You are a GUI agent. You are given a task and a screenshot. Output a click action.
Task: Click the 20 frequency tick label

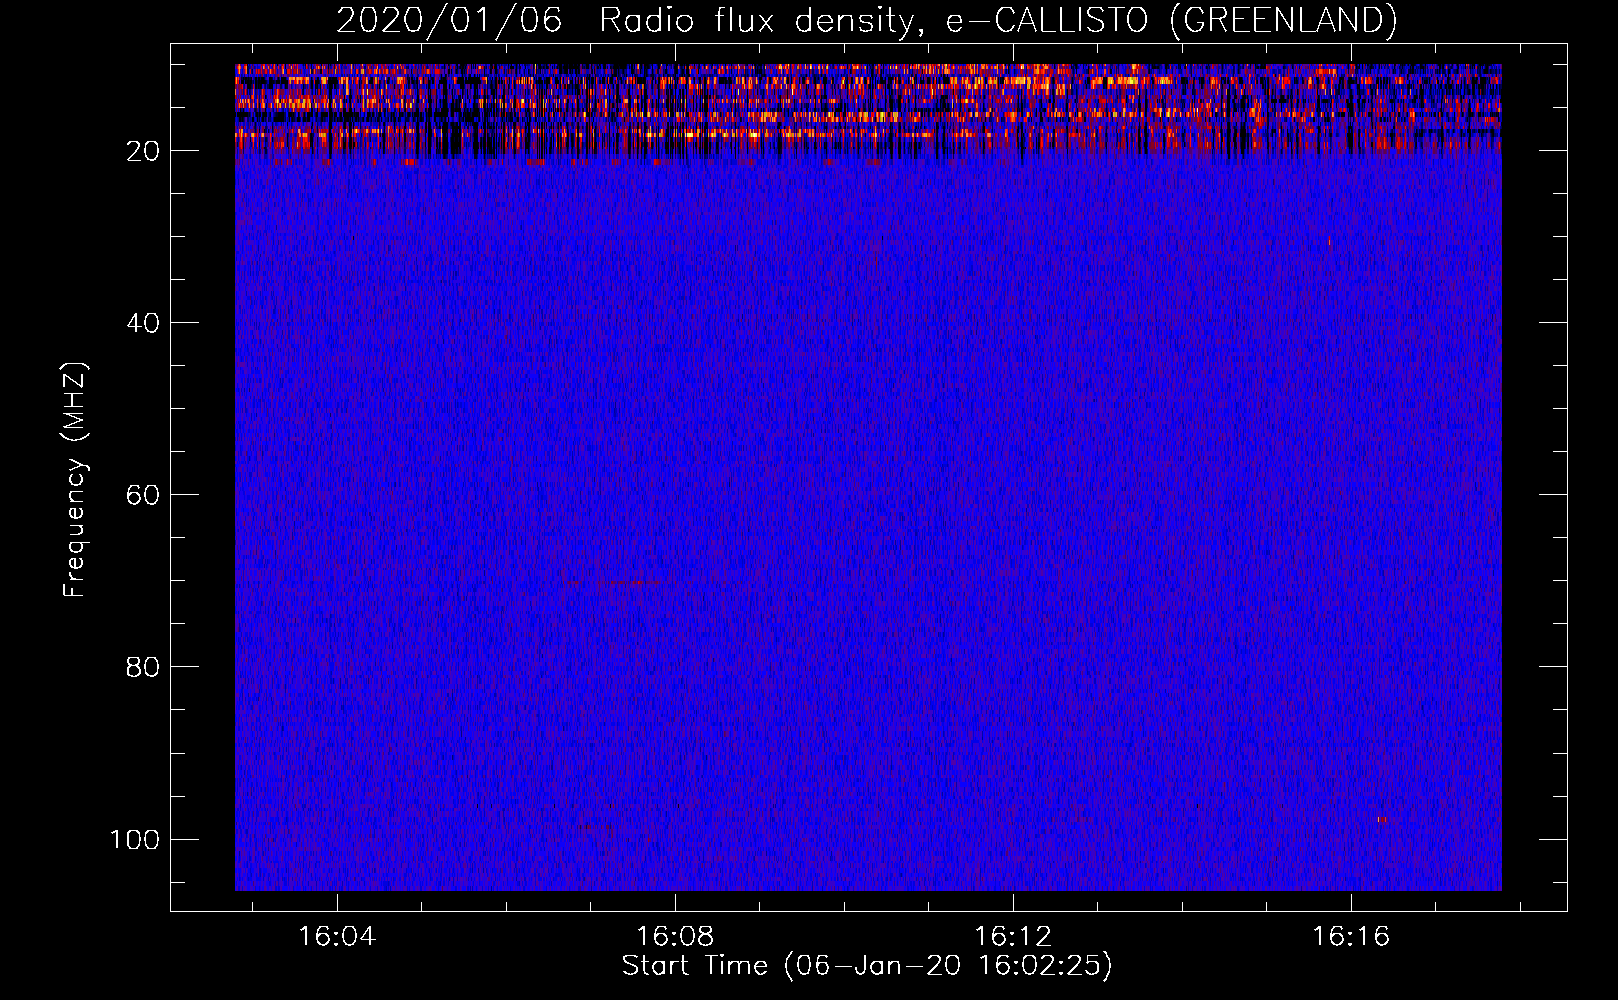point(143,151)
